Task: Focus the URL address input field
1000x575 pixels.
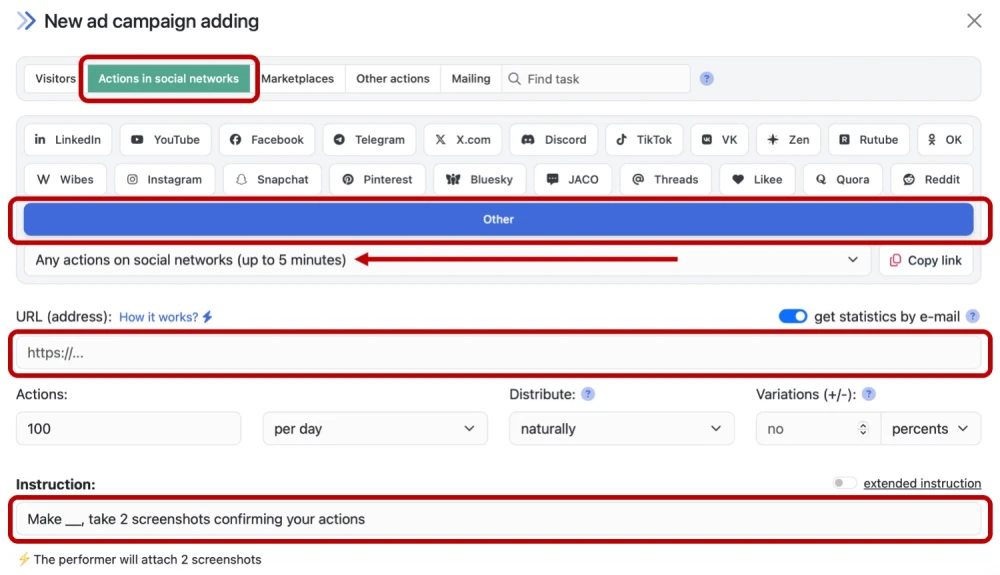Action: pyautogui.click(x=500, y=353)
